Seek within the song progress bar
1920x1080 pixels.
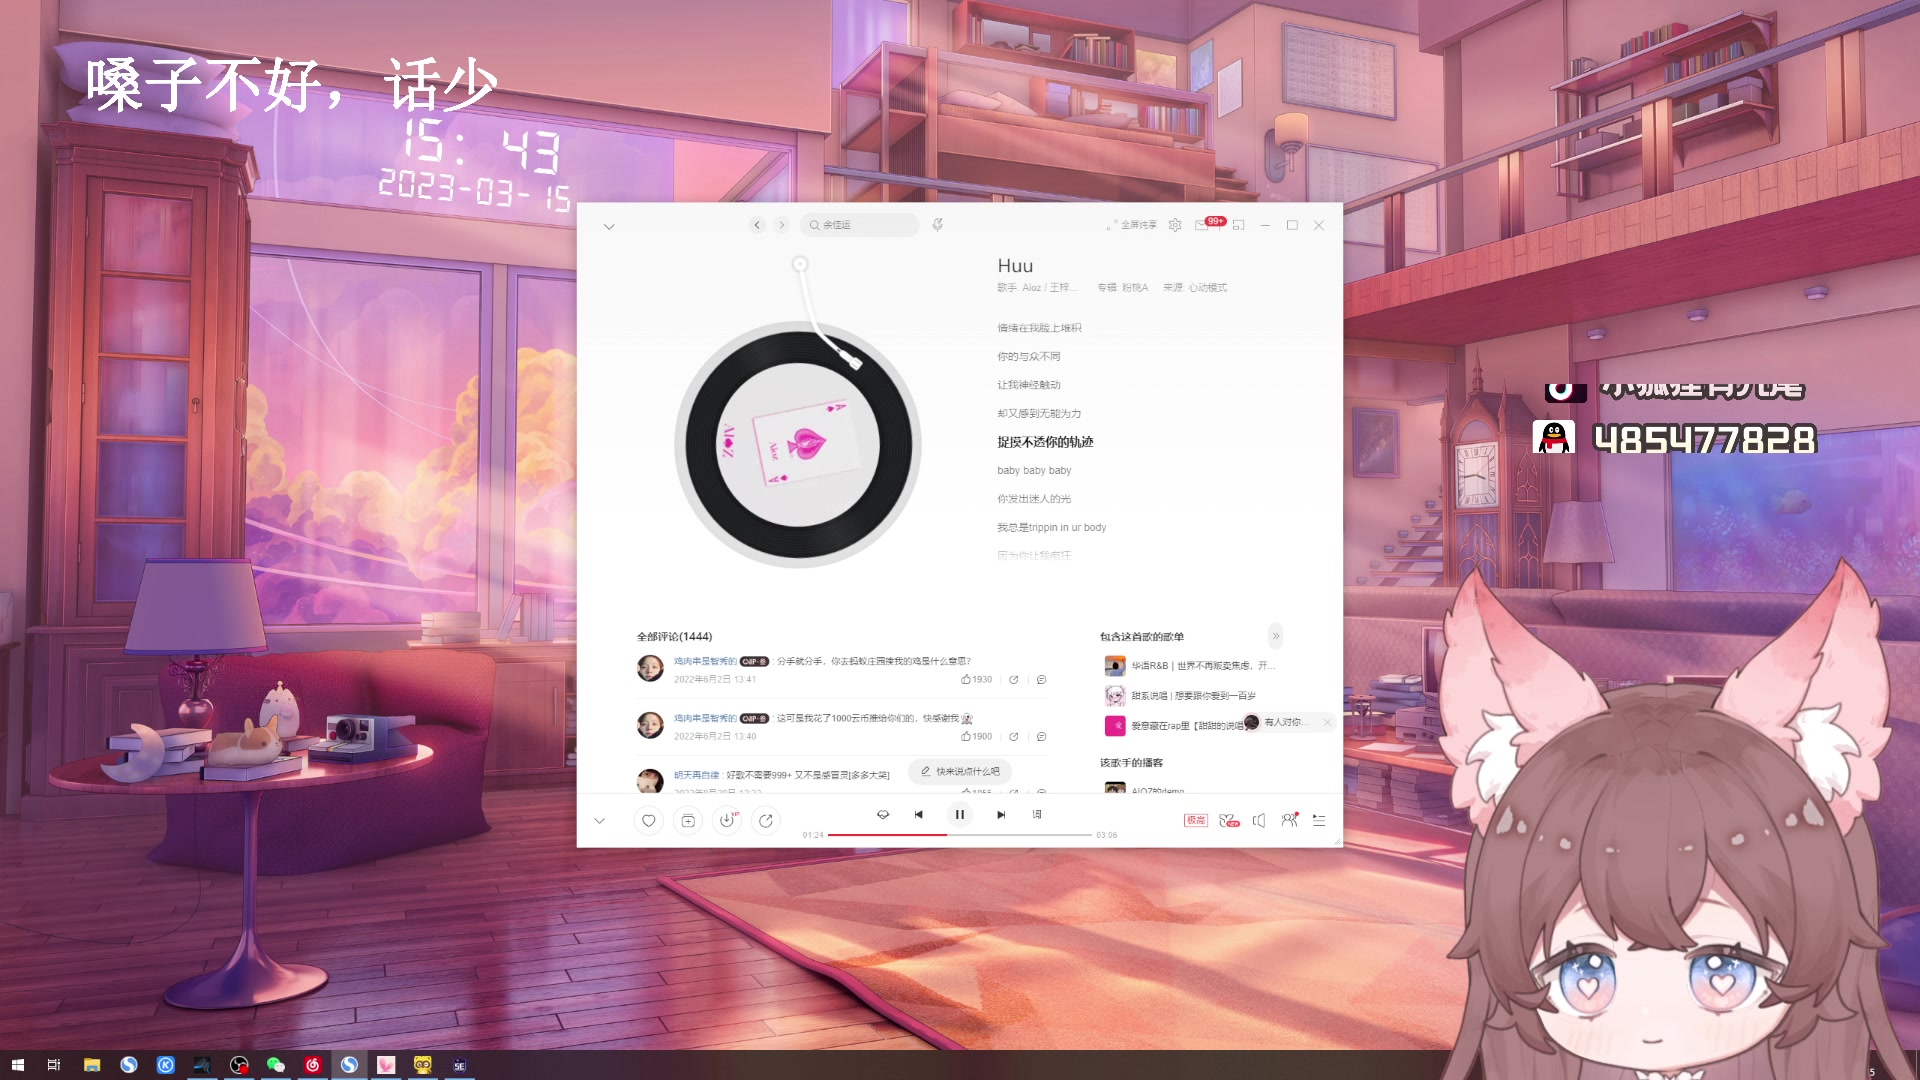click(x=959, y=835)
